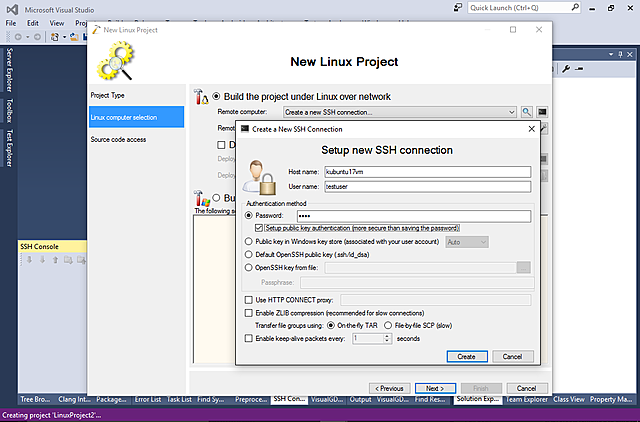Viewport: 640px width, 422px height.
Task: Enable Use HTTP CONNECT proxy checkbox
Action: tap(248, 300)
